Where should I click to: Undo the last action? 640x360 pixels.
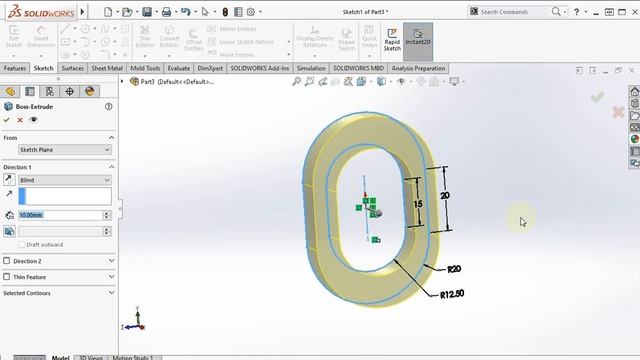pos(186,12)
